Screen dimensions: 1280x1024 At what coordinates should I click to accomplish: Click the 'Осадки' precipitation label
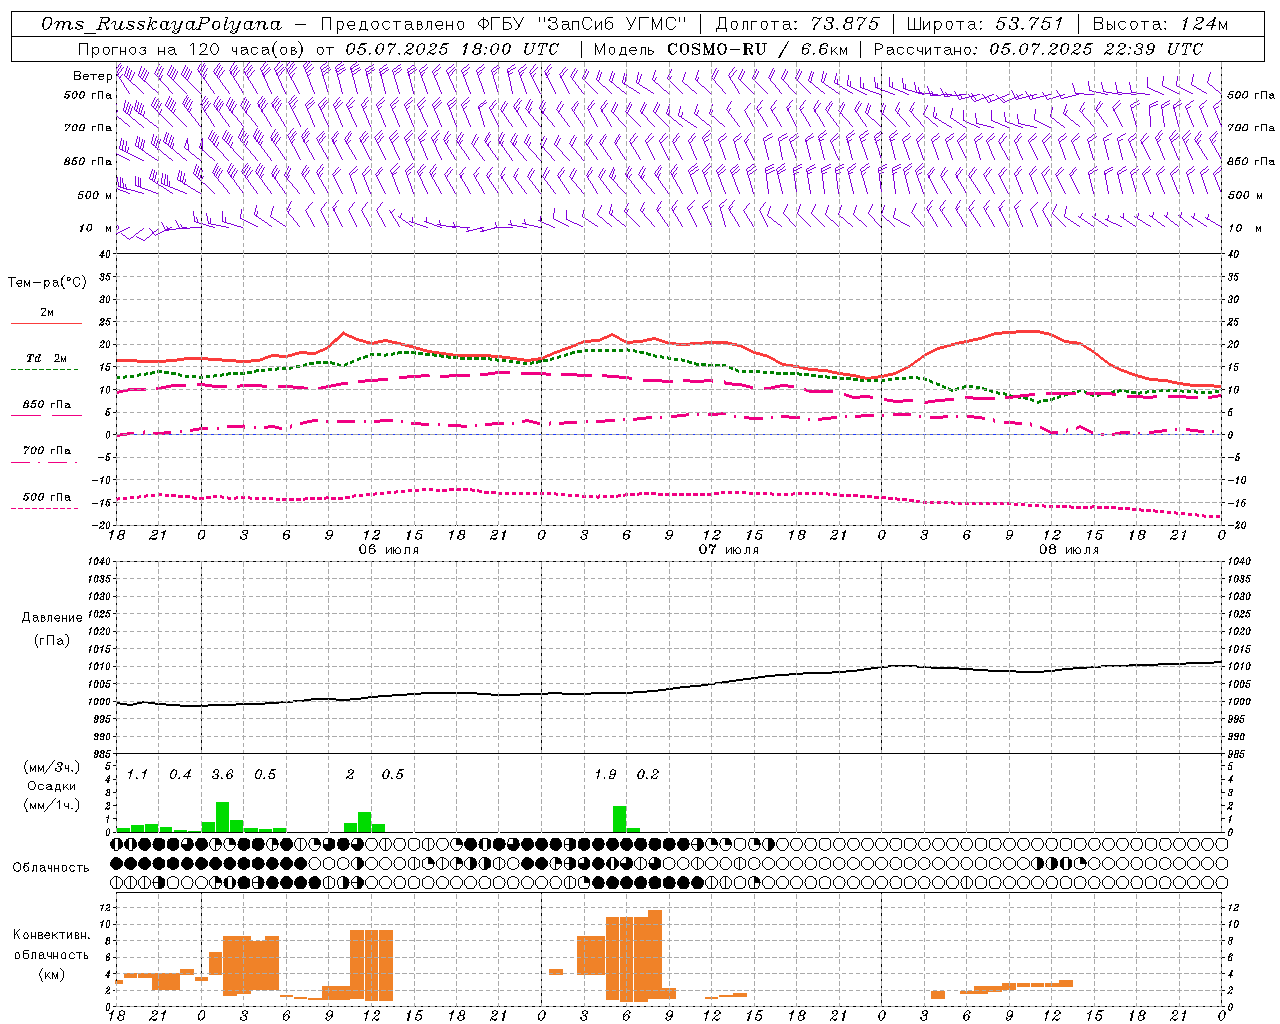[51, 786]
